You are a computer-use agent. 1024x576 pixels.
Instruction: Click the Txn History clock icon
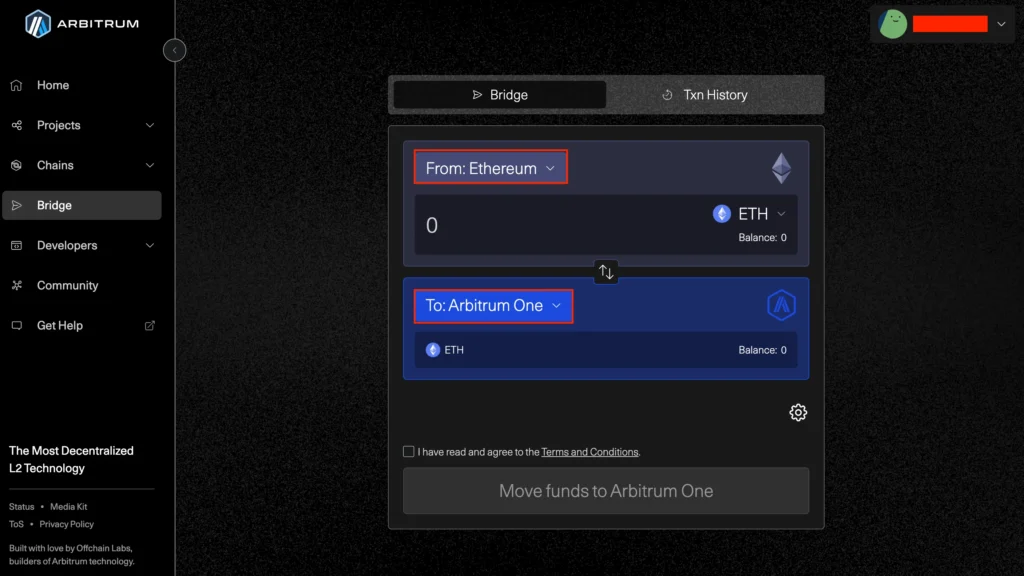pyautogui.click(x=667, y=95)
